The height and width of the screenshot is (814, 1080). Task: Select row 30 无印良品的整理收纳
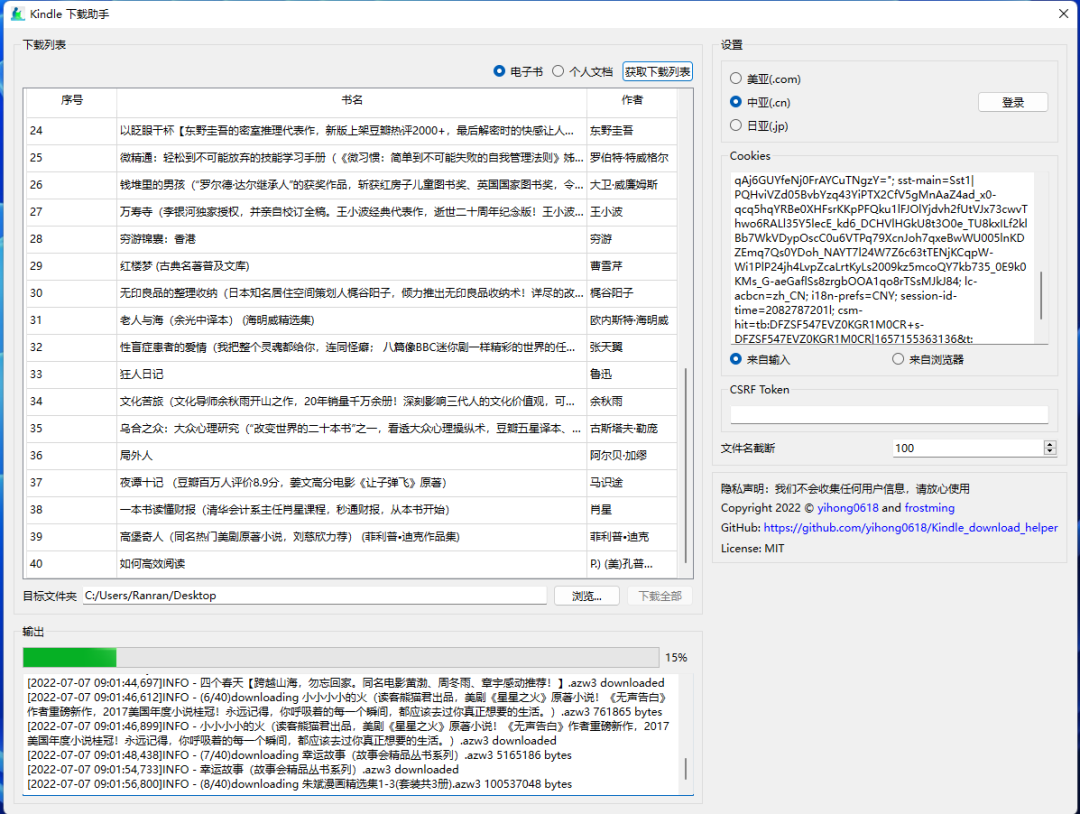(x=352, y=293)
